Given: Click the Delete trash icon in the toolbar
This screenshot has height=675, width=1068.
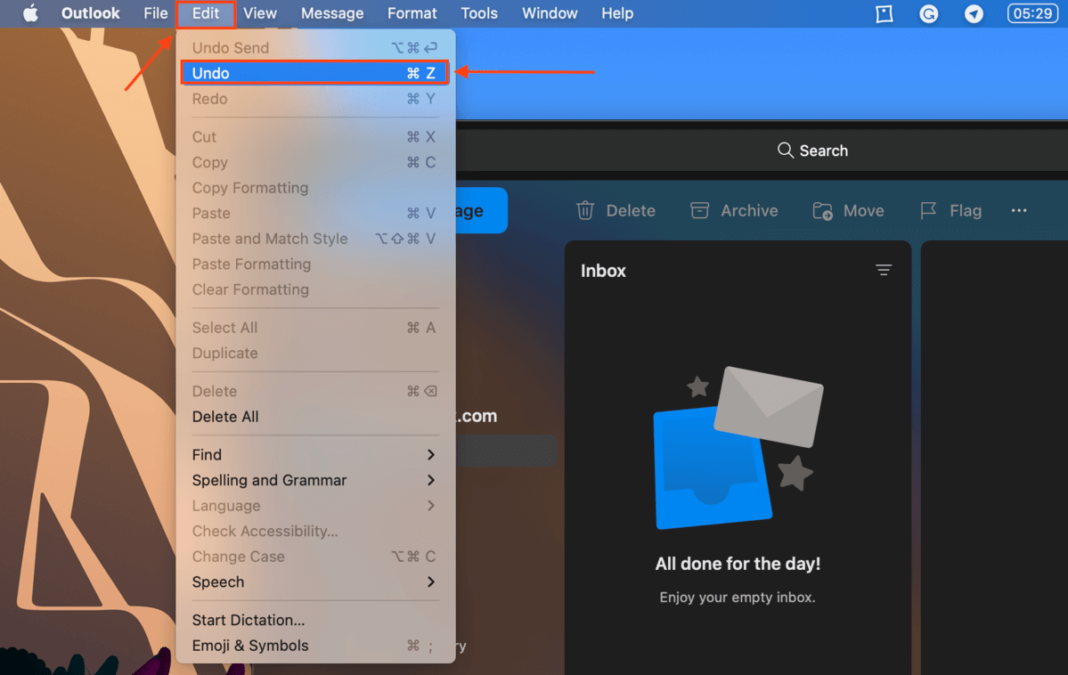Looking at the screenshot, I should click(x=586, y=210).
